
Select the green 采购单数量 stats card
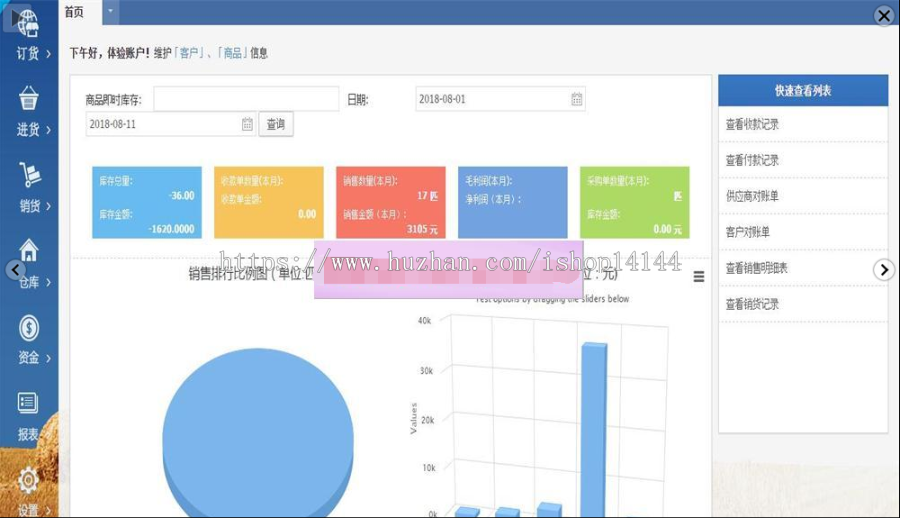point(635,202)
